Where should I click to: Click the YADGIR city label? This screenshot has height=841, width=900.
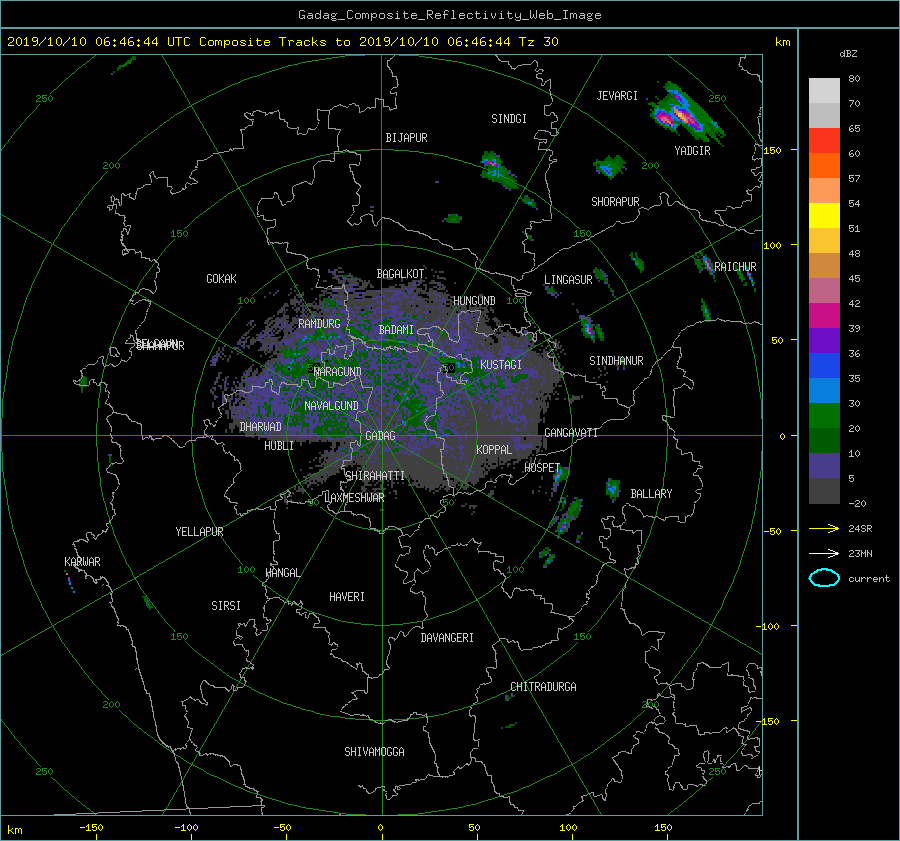692,151
